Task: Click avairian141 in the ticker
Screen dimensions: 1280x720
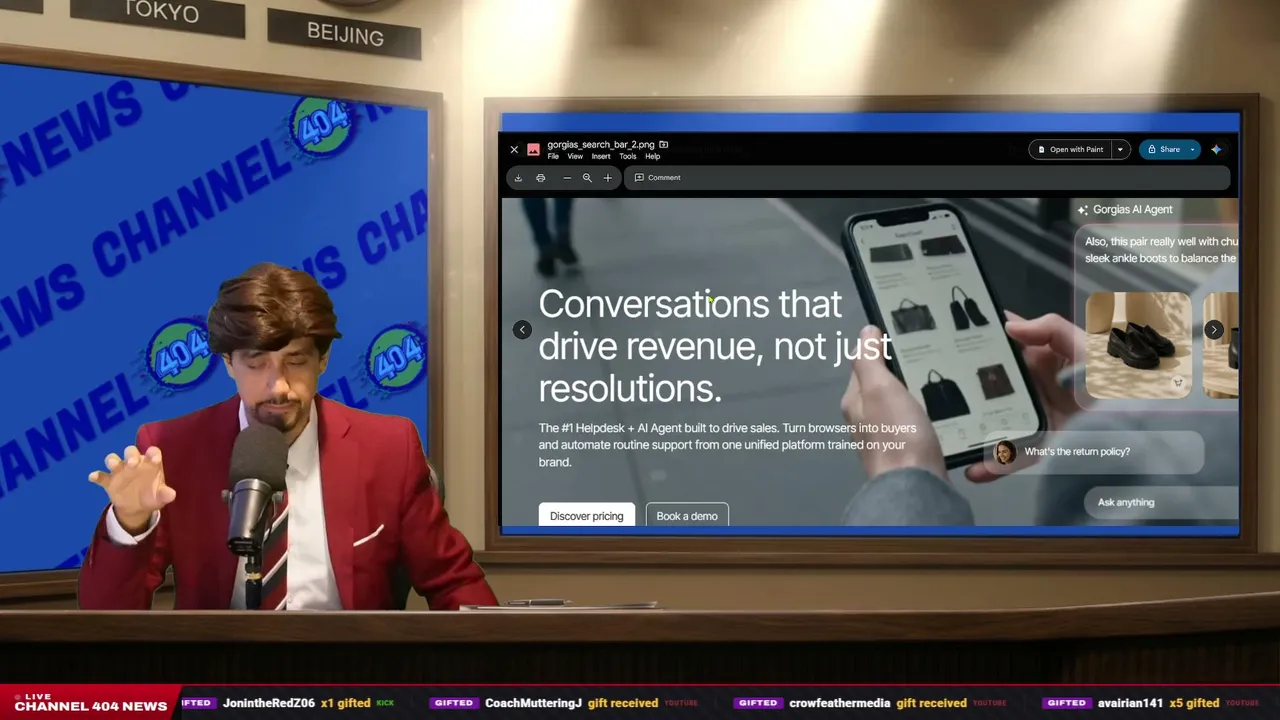Action: coord(1130,703)
